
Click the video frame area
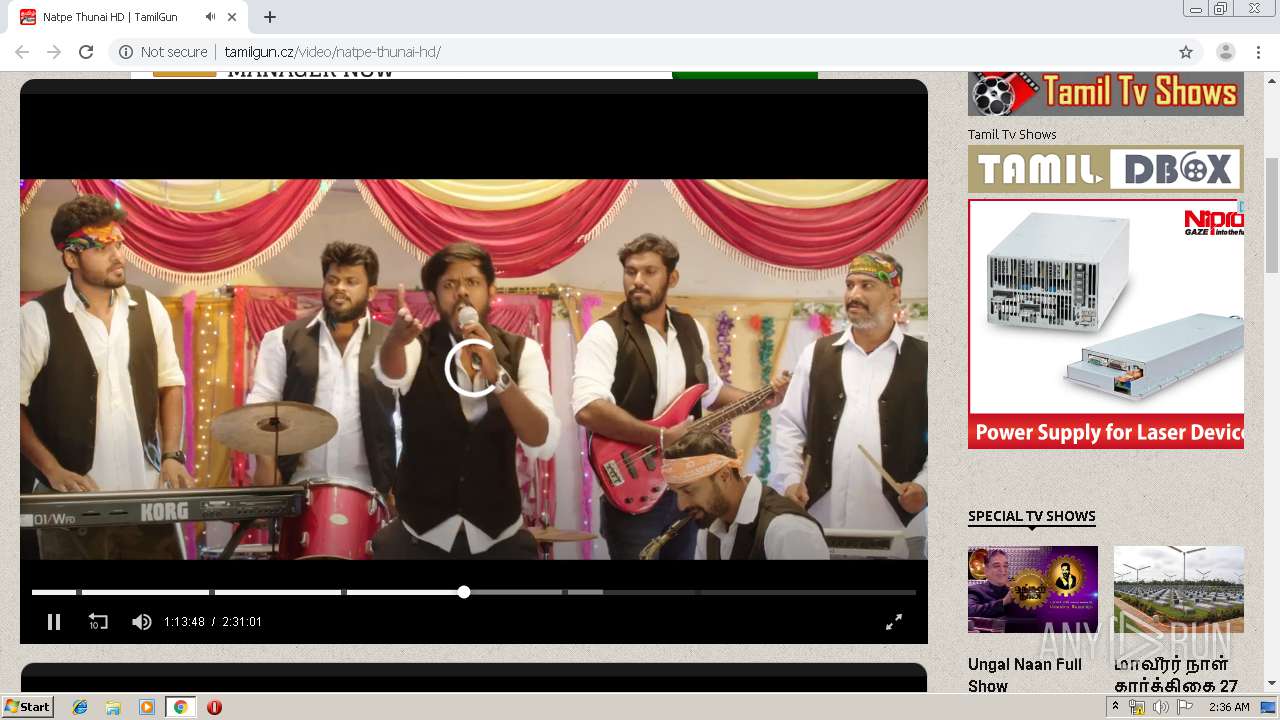coord(474,369)
